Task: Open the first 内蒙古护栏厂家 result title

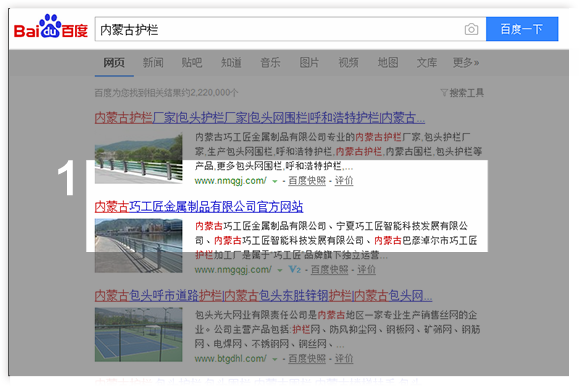Action: [260, 118]
